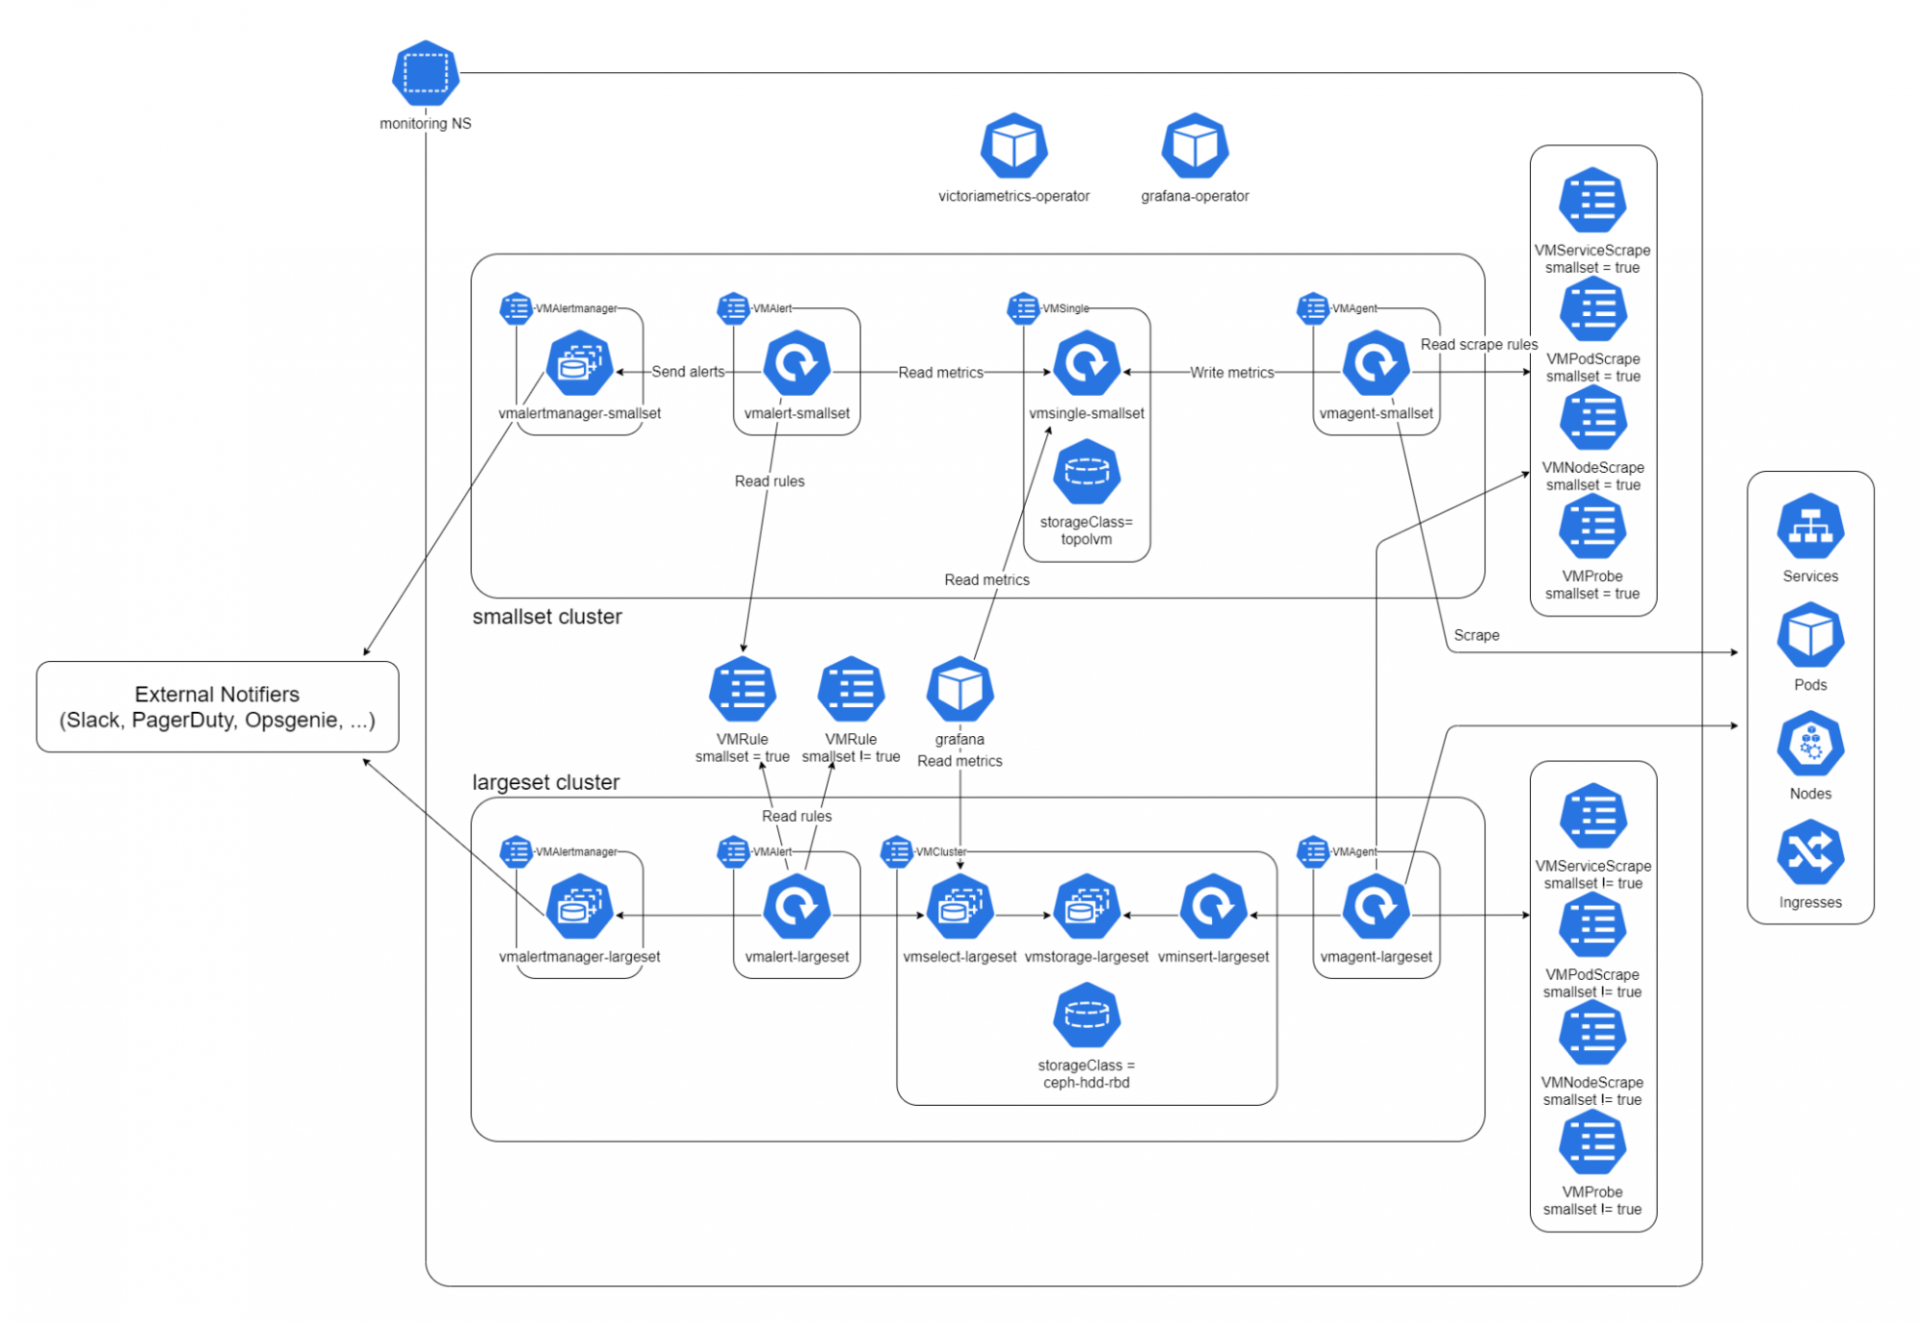
Task: Click the vmselect-largeset icon
Action: pos(960,907)
